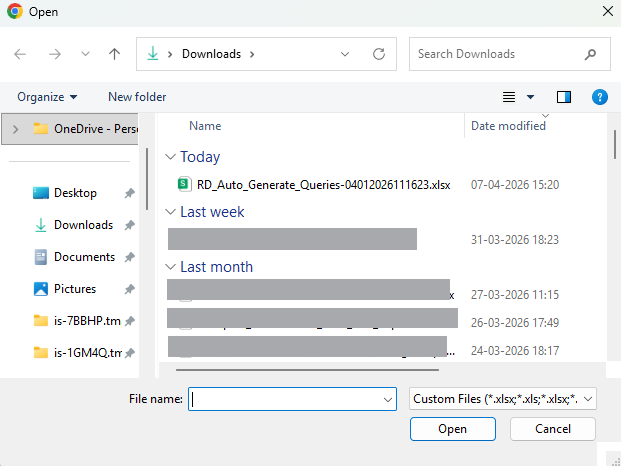Click the pin icon beside is-7BBHP.tmp

tap(130, 321)
